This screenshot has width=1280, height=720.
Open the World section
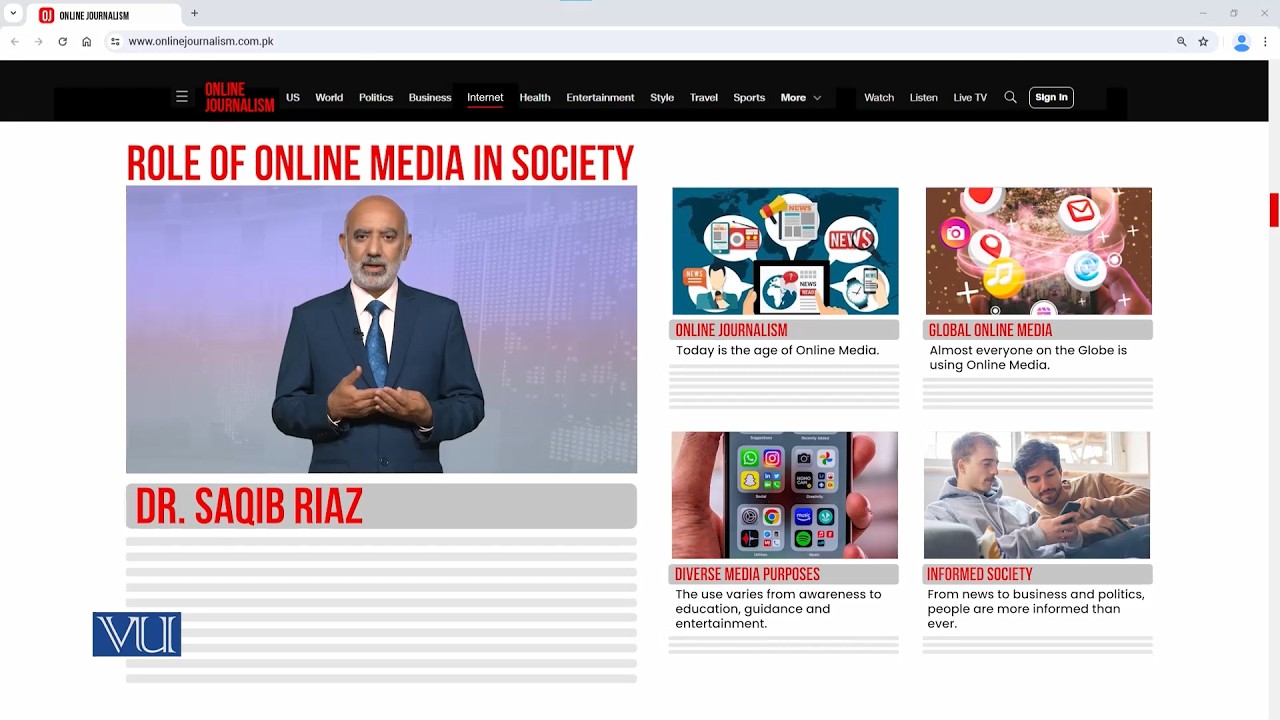coord(329,97)
